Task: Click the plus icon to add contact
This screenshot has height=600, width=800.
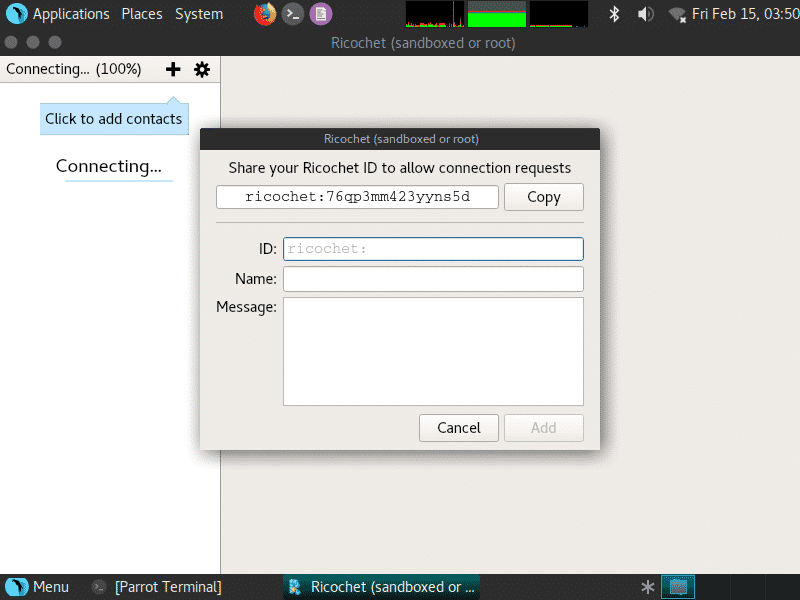Action: (x=173, y=69)
